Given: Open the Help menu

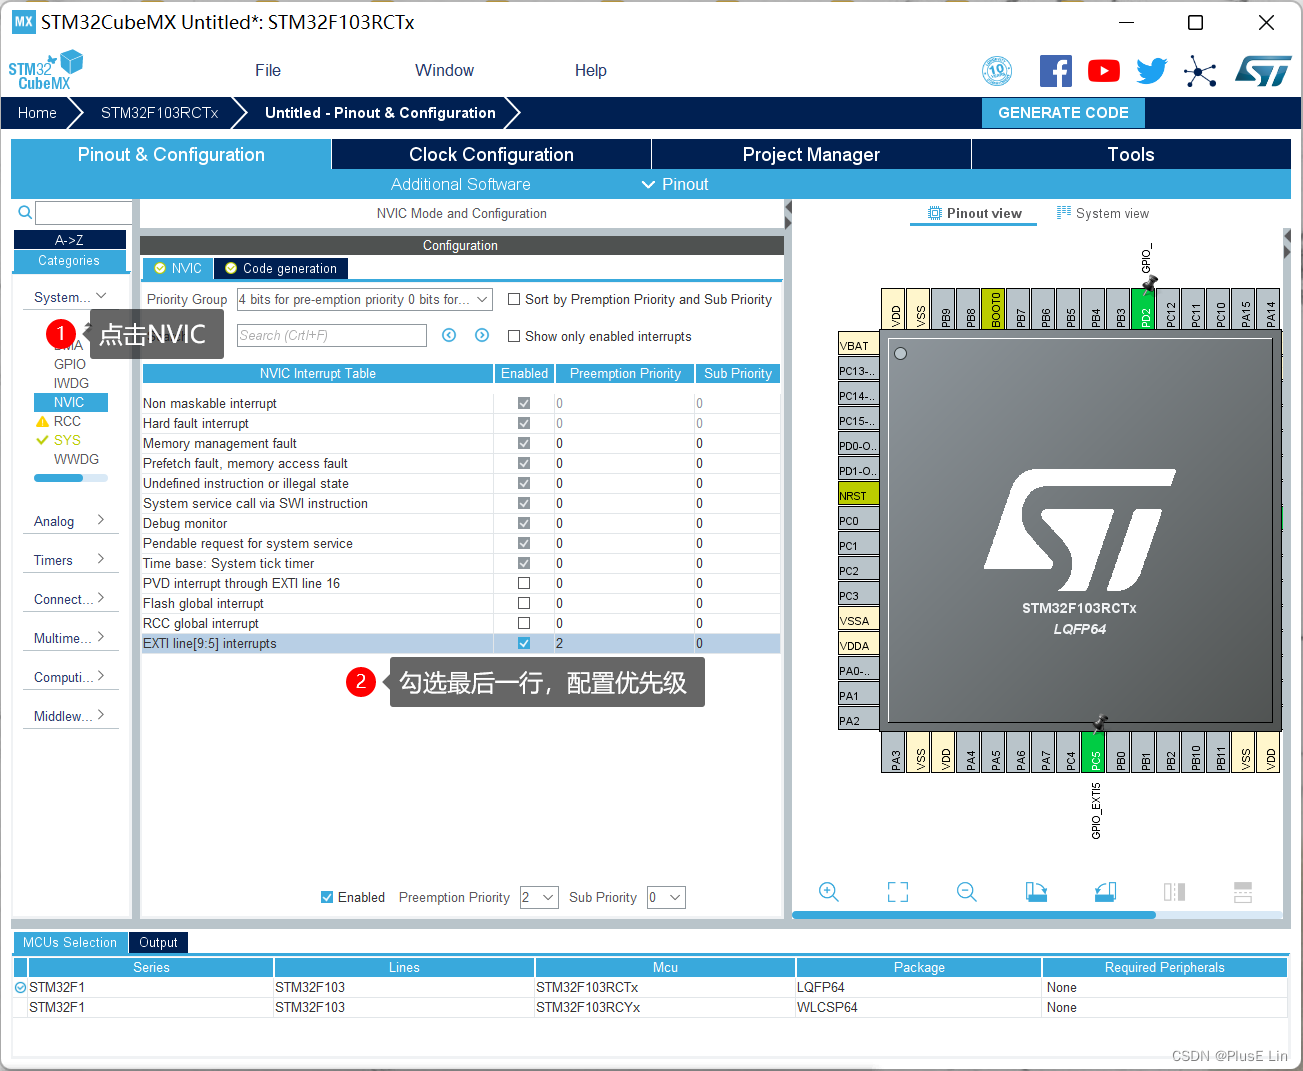Looking at the screenshot, I should coord(590,70).
